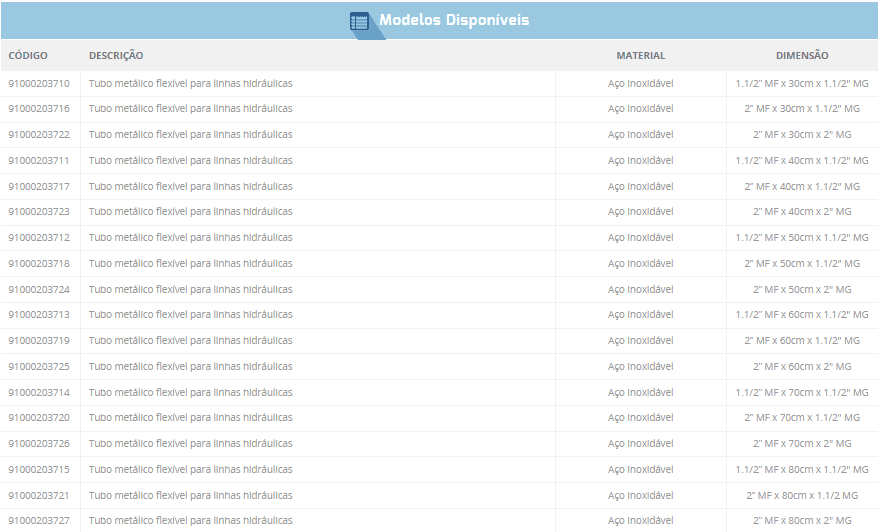Image resolution: width=879 pixels, height=532 pixels.
Task: Click the table icon beside Modelos Disponíveis
Action: coord(359,21)
